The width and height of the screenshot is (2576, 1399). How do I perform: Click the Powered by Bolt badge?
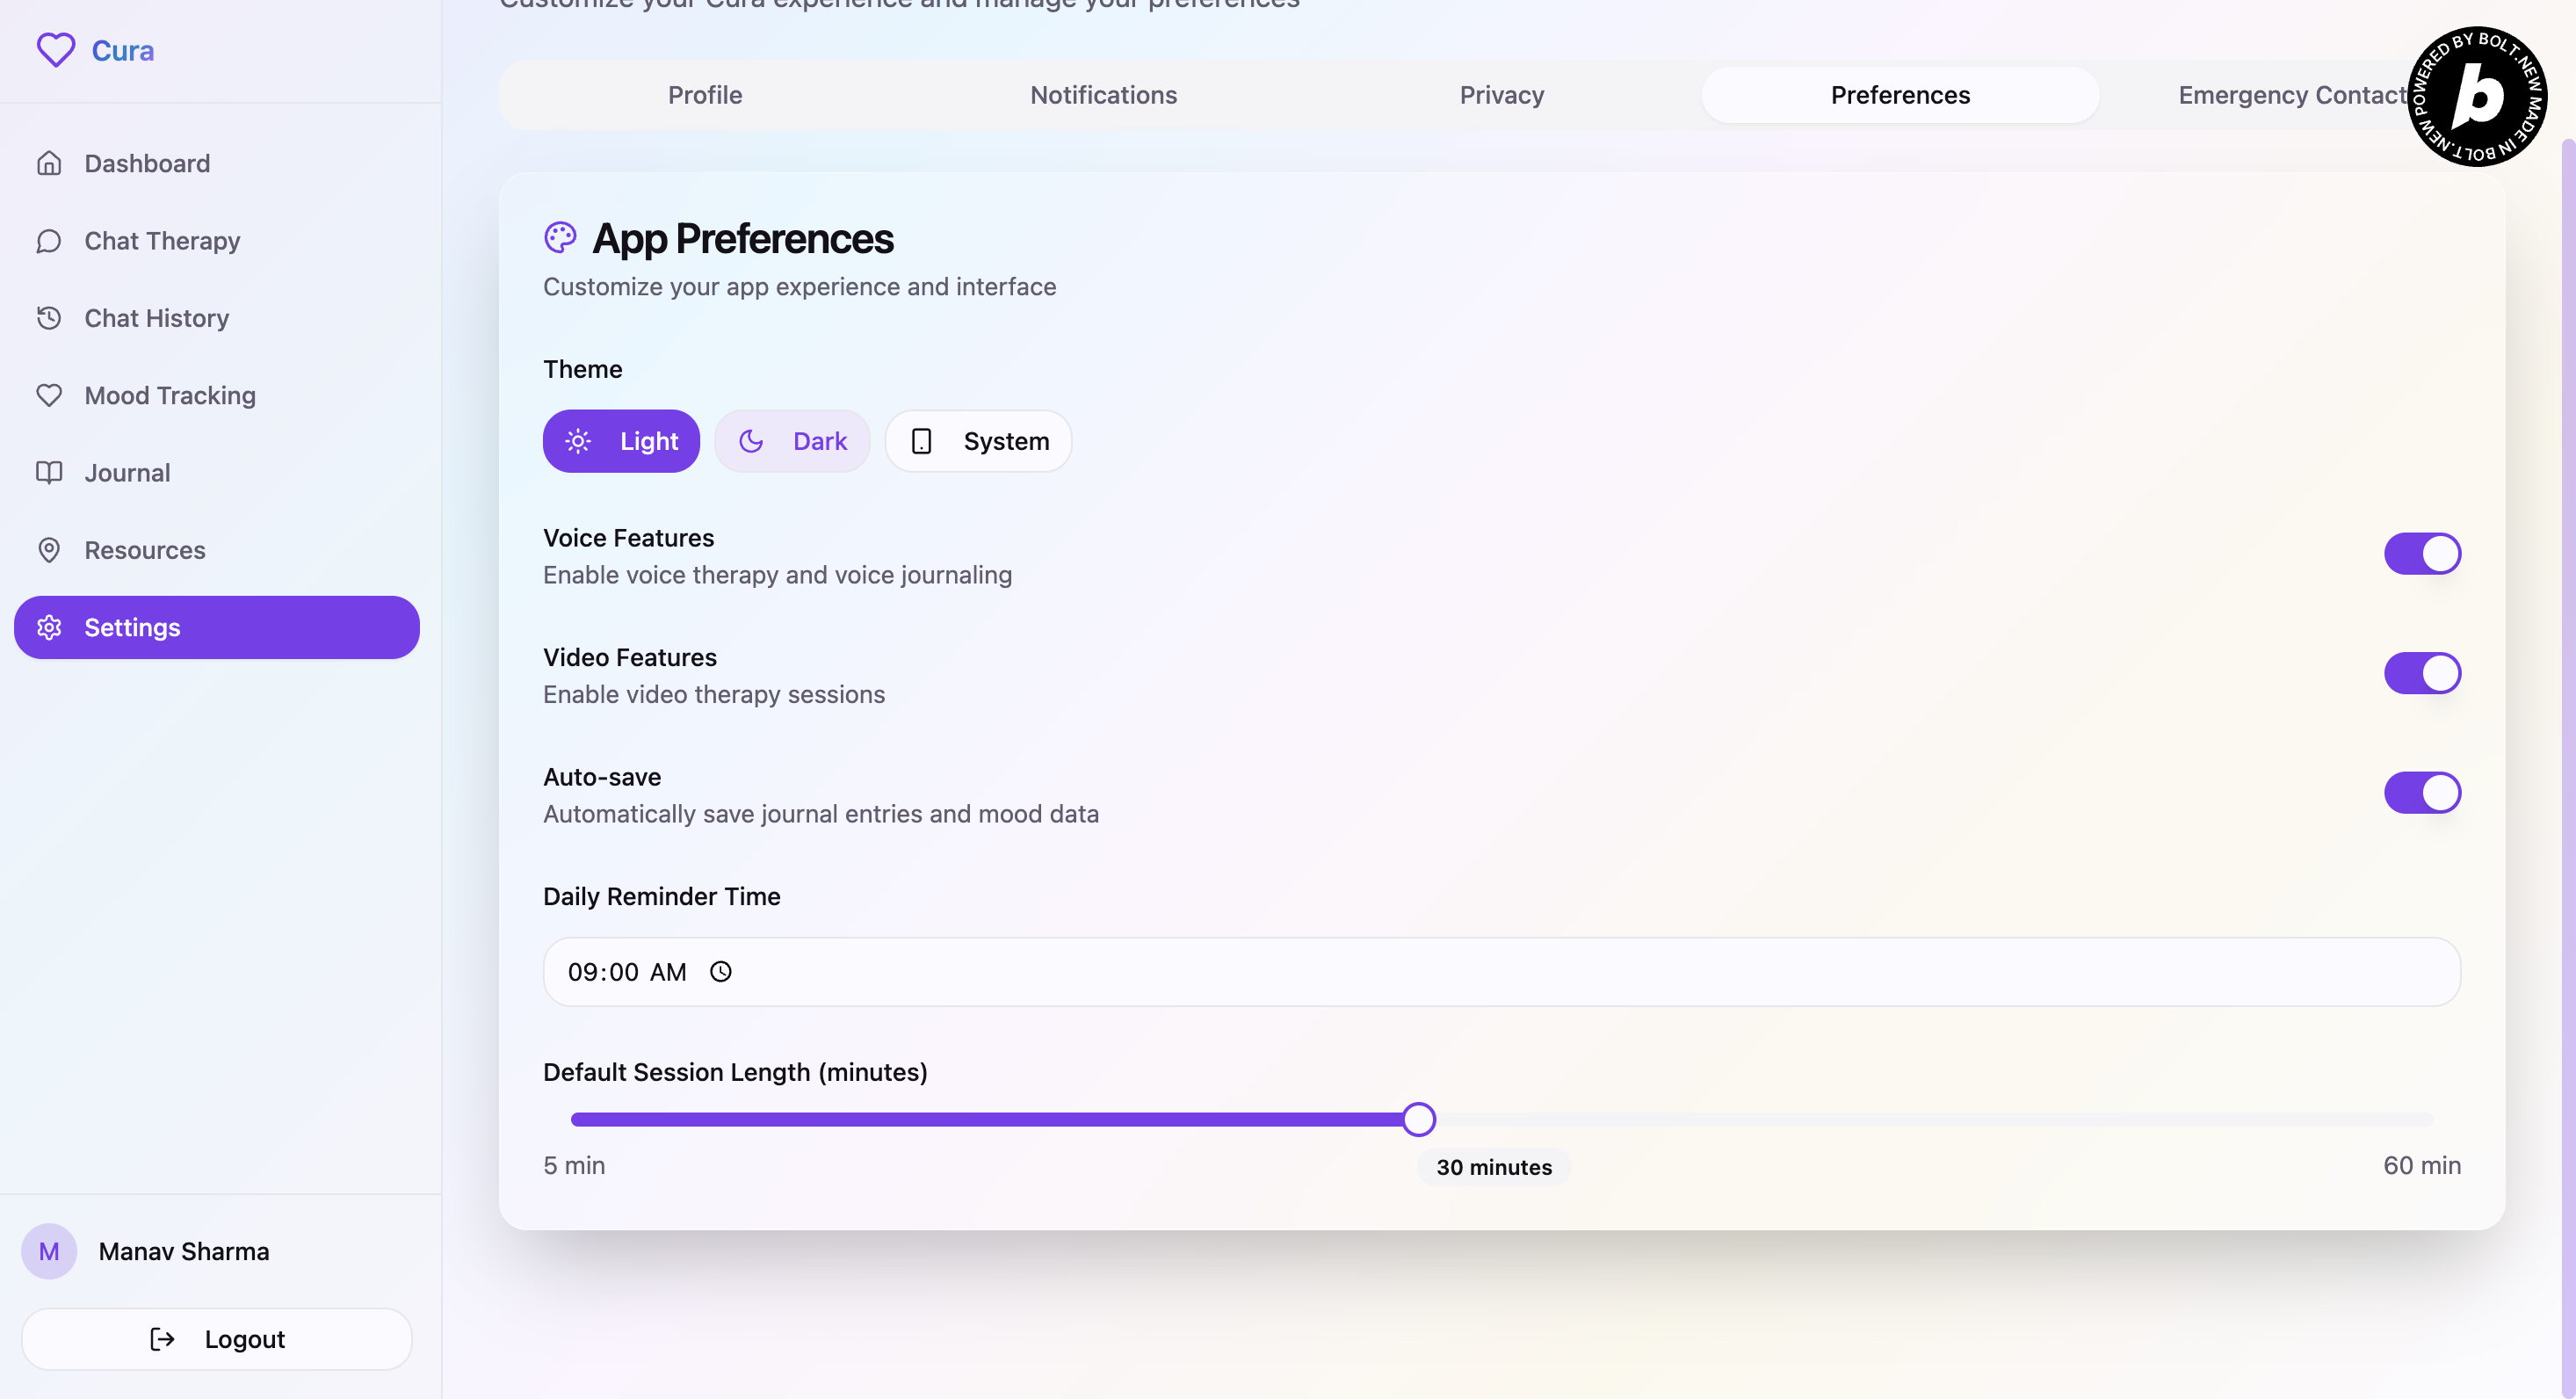[x=2476, y=96]
